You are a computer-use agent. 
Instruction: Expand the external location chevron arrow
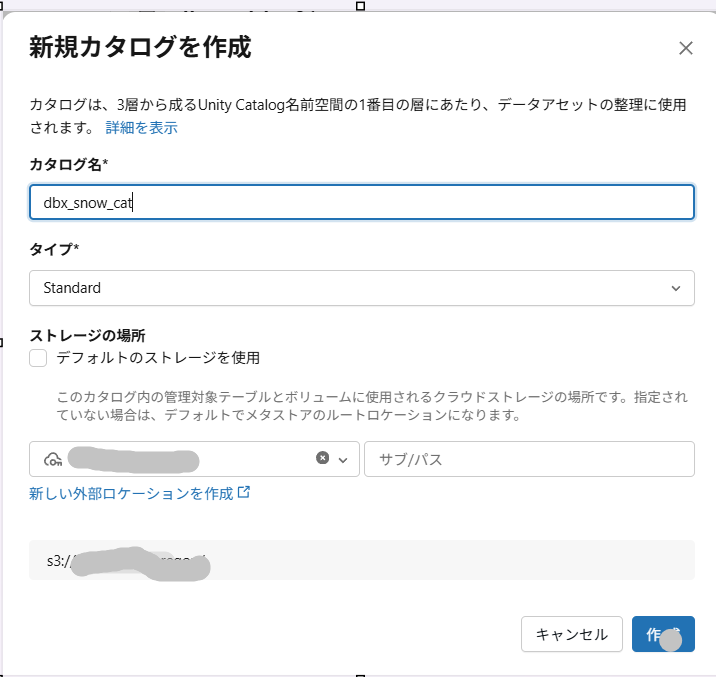343,460
